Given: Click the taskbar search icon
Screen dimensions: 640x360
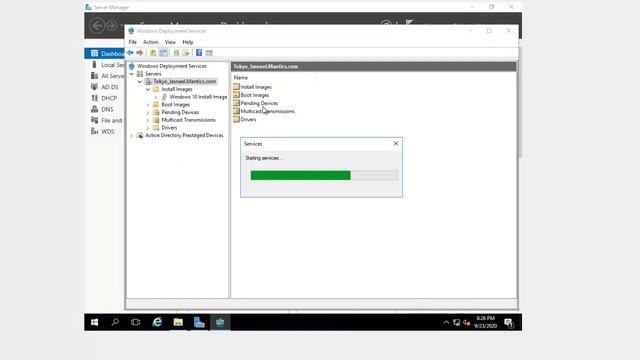Looking at the screenshot, I should click(115, 322).
